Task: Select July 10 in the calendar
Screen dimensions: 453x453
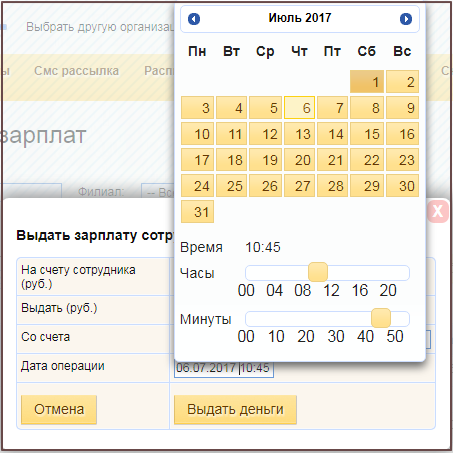Action: tap(197, 134)
